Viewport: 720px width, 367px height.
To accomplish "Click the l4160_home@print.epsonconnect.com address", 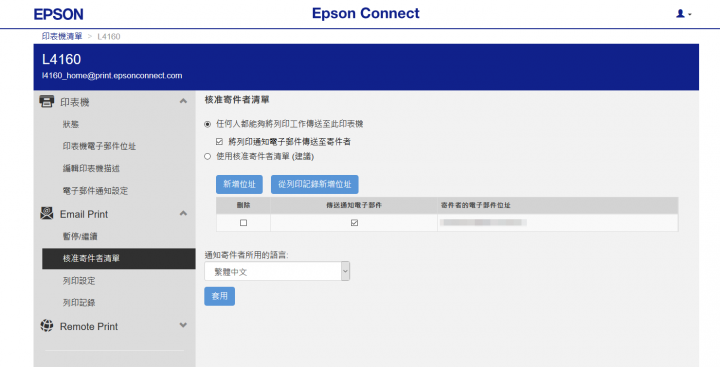I will 112,76.
